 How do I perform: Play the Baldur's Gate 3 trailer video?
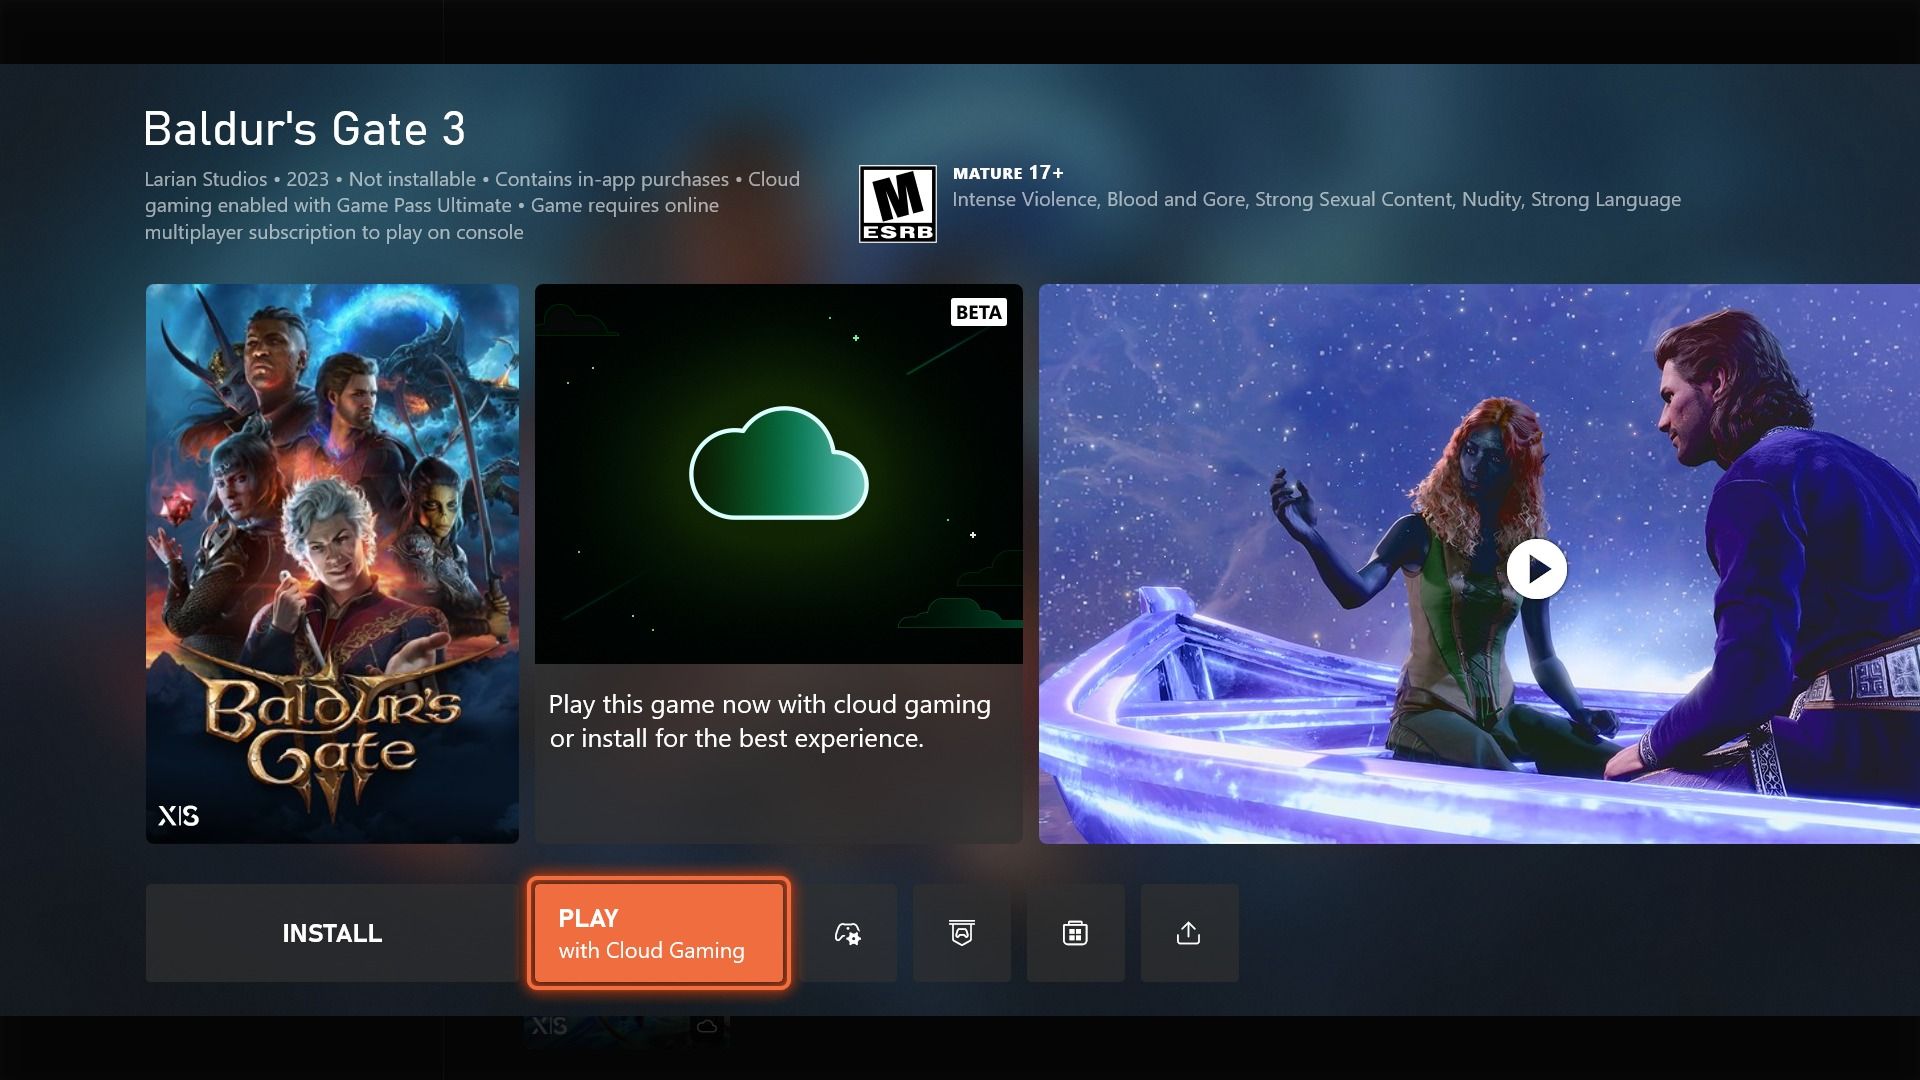1534,568
